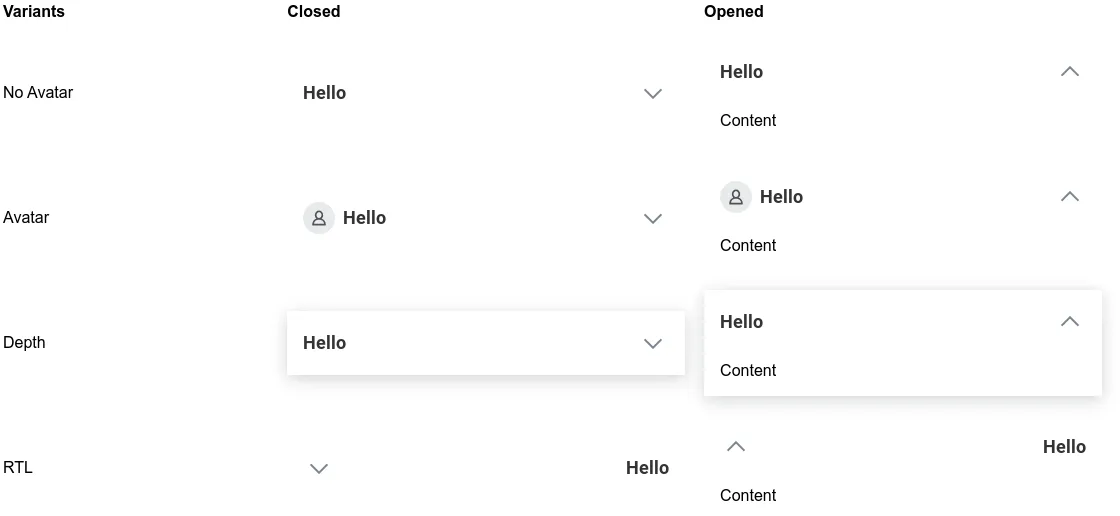The height and width of the screenshot is (516, 1120).
Task: Click the avatar icon in closed Avatar row
Action: 319,218
